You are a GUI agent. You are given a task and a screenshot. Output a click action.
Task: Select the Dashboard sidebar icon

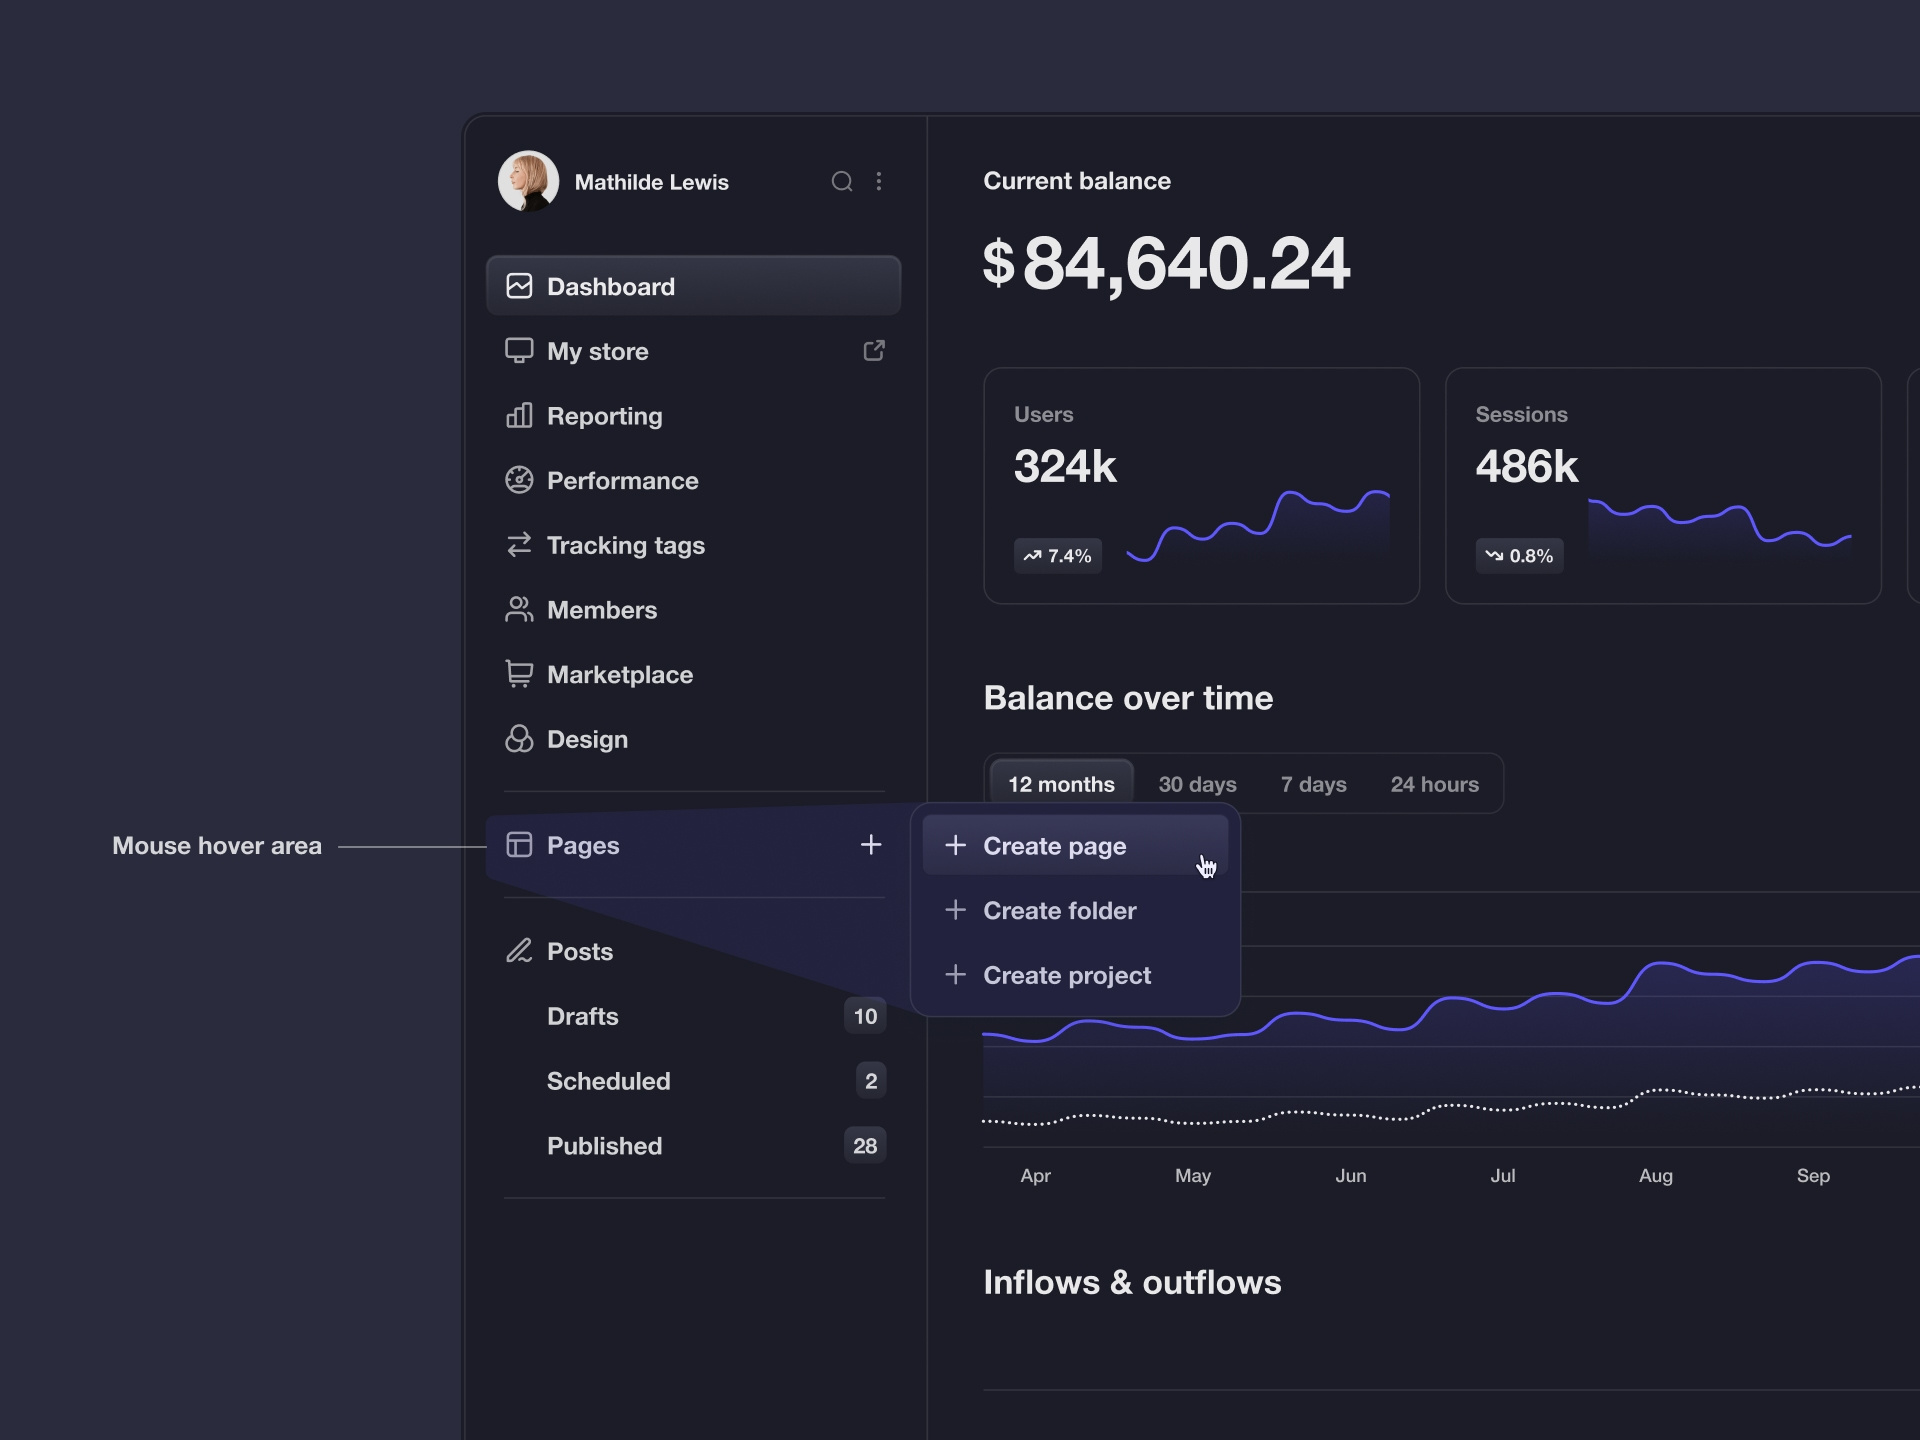pyautogui.click(x=519, y=286)
